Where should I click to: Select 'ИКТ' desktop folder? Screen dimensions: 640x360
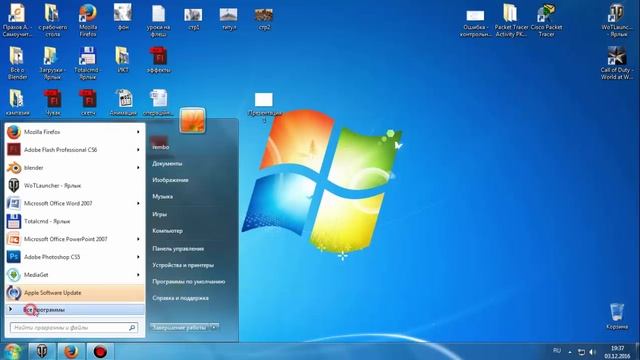tap(123, 60)
